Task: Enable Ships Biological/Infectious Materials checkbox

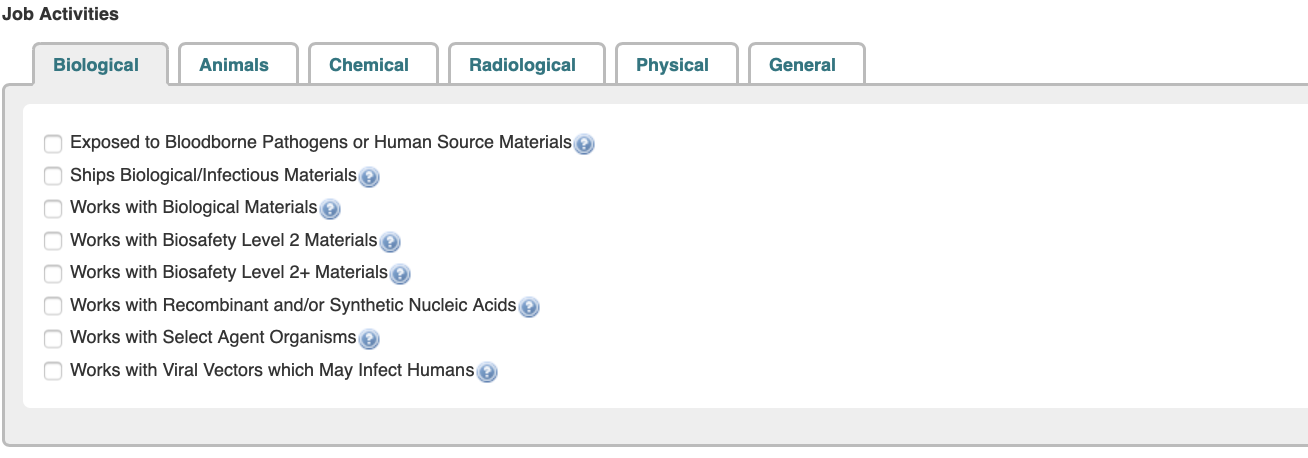Action: click(x=53, y=176)
